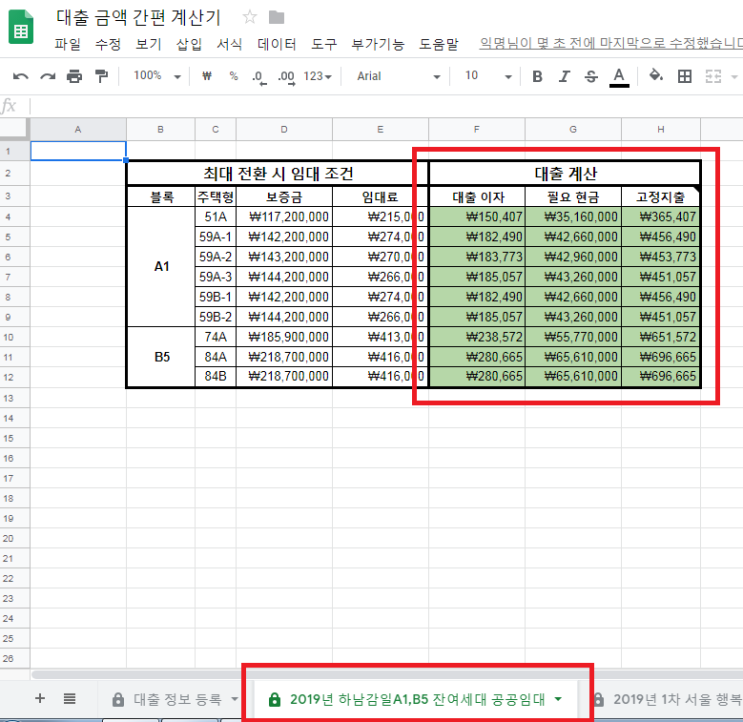Switch to the 대출 정보 등록 sheet tab
The height and width of the screenshot is (722, 743).
pos(177,699)
